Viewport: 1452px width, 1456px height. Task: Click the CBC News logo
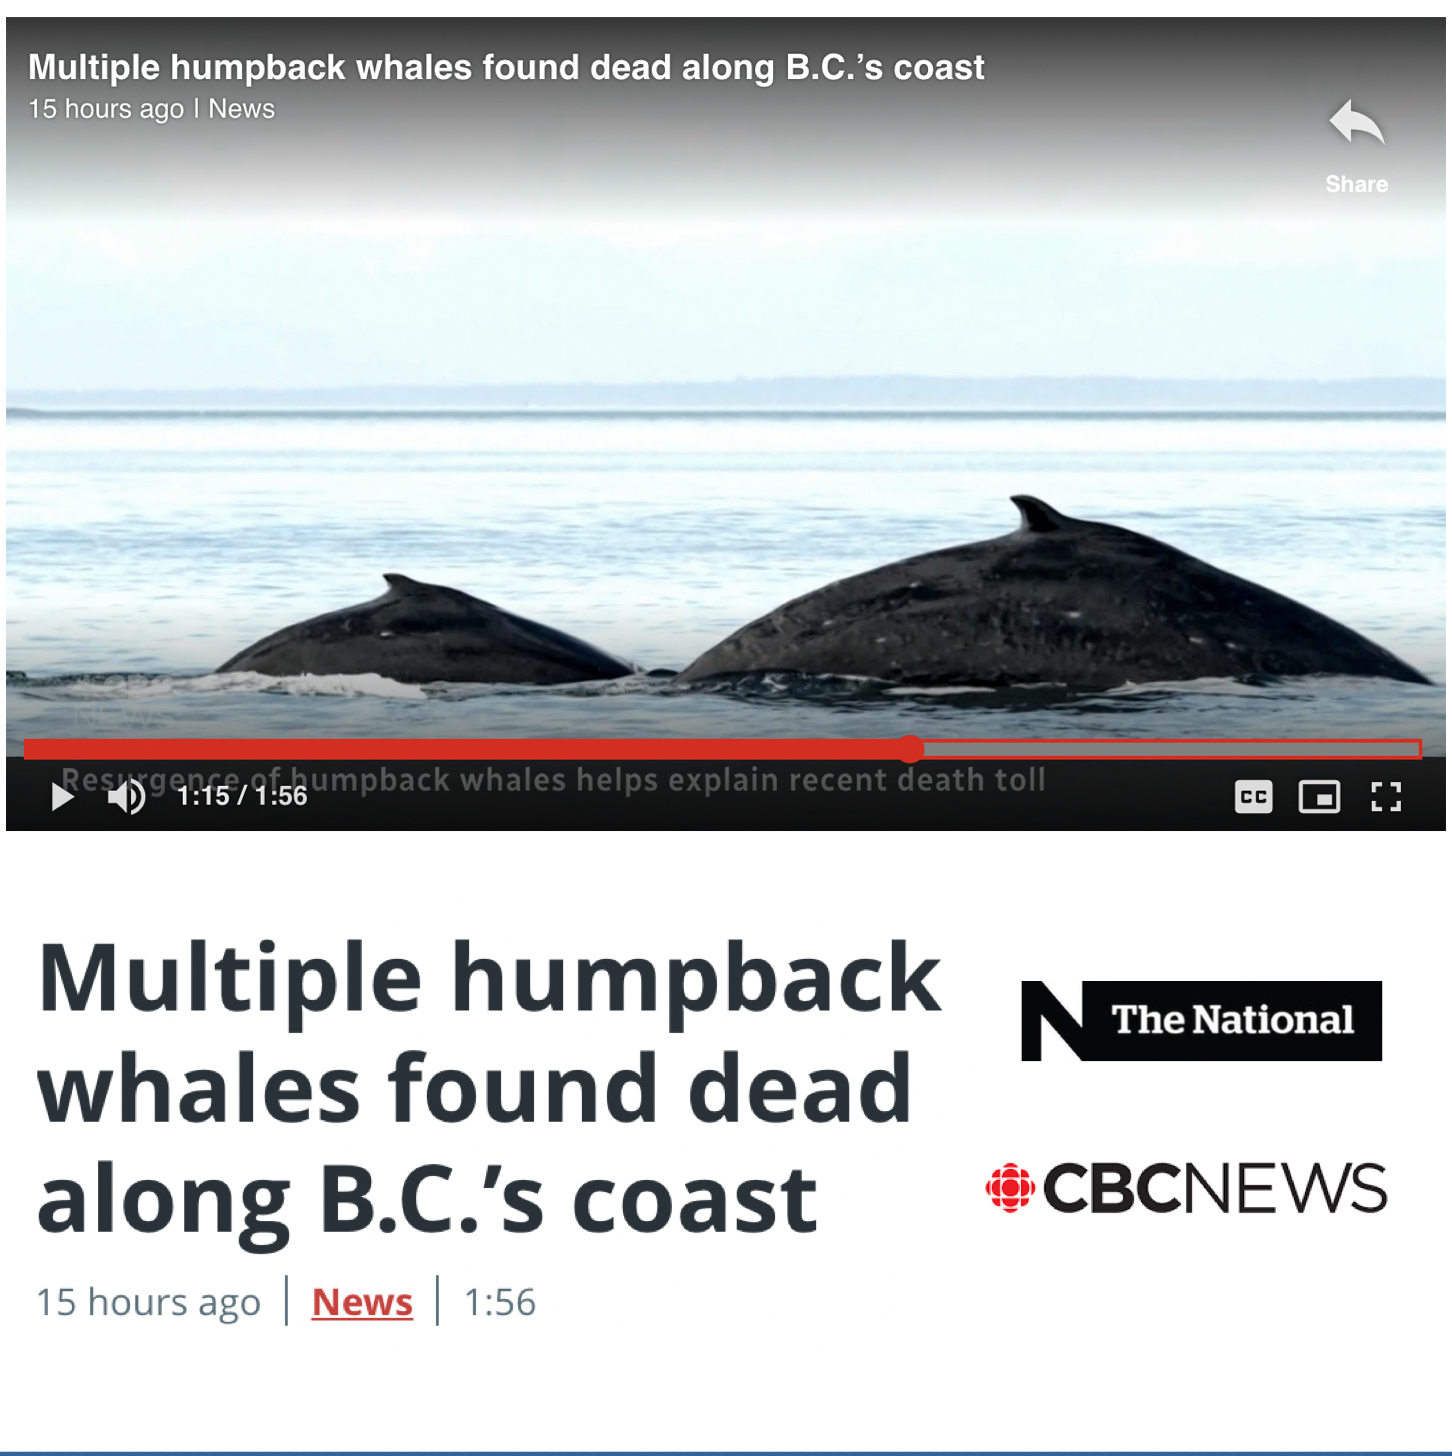point(1186,1188)
